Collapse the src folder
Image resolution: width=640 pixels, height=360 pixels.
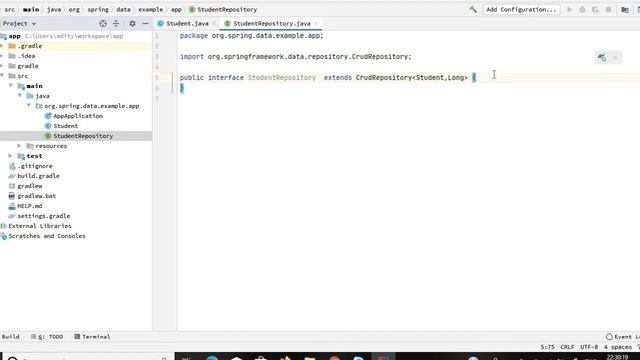(2, 76)
